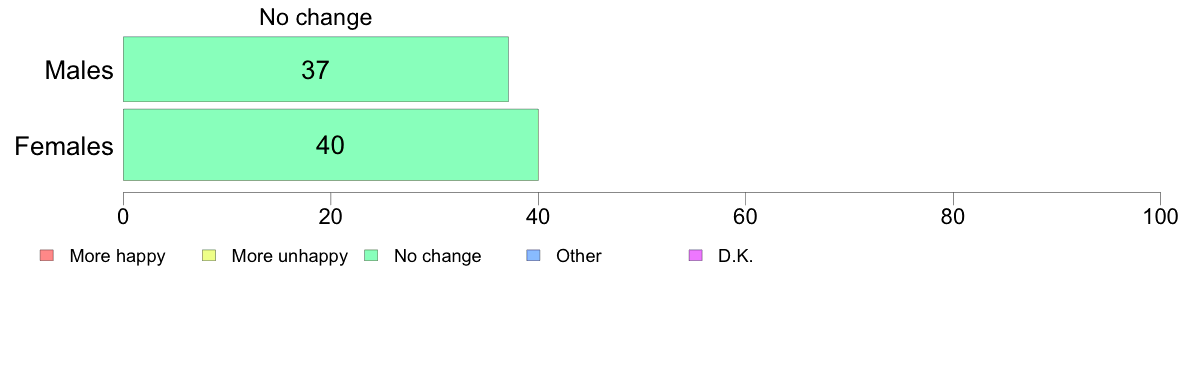1188x368 pixels.
Task: Click the No change legend text
Action: click(x=437, y=256)
